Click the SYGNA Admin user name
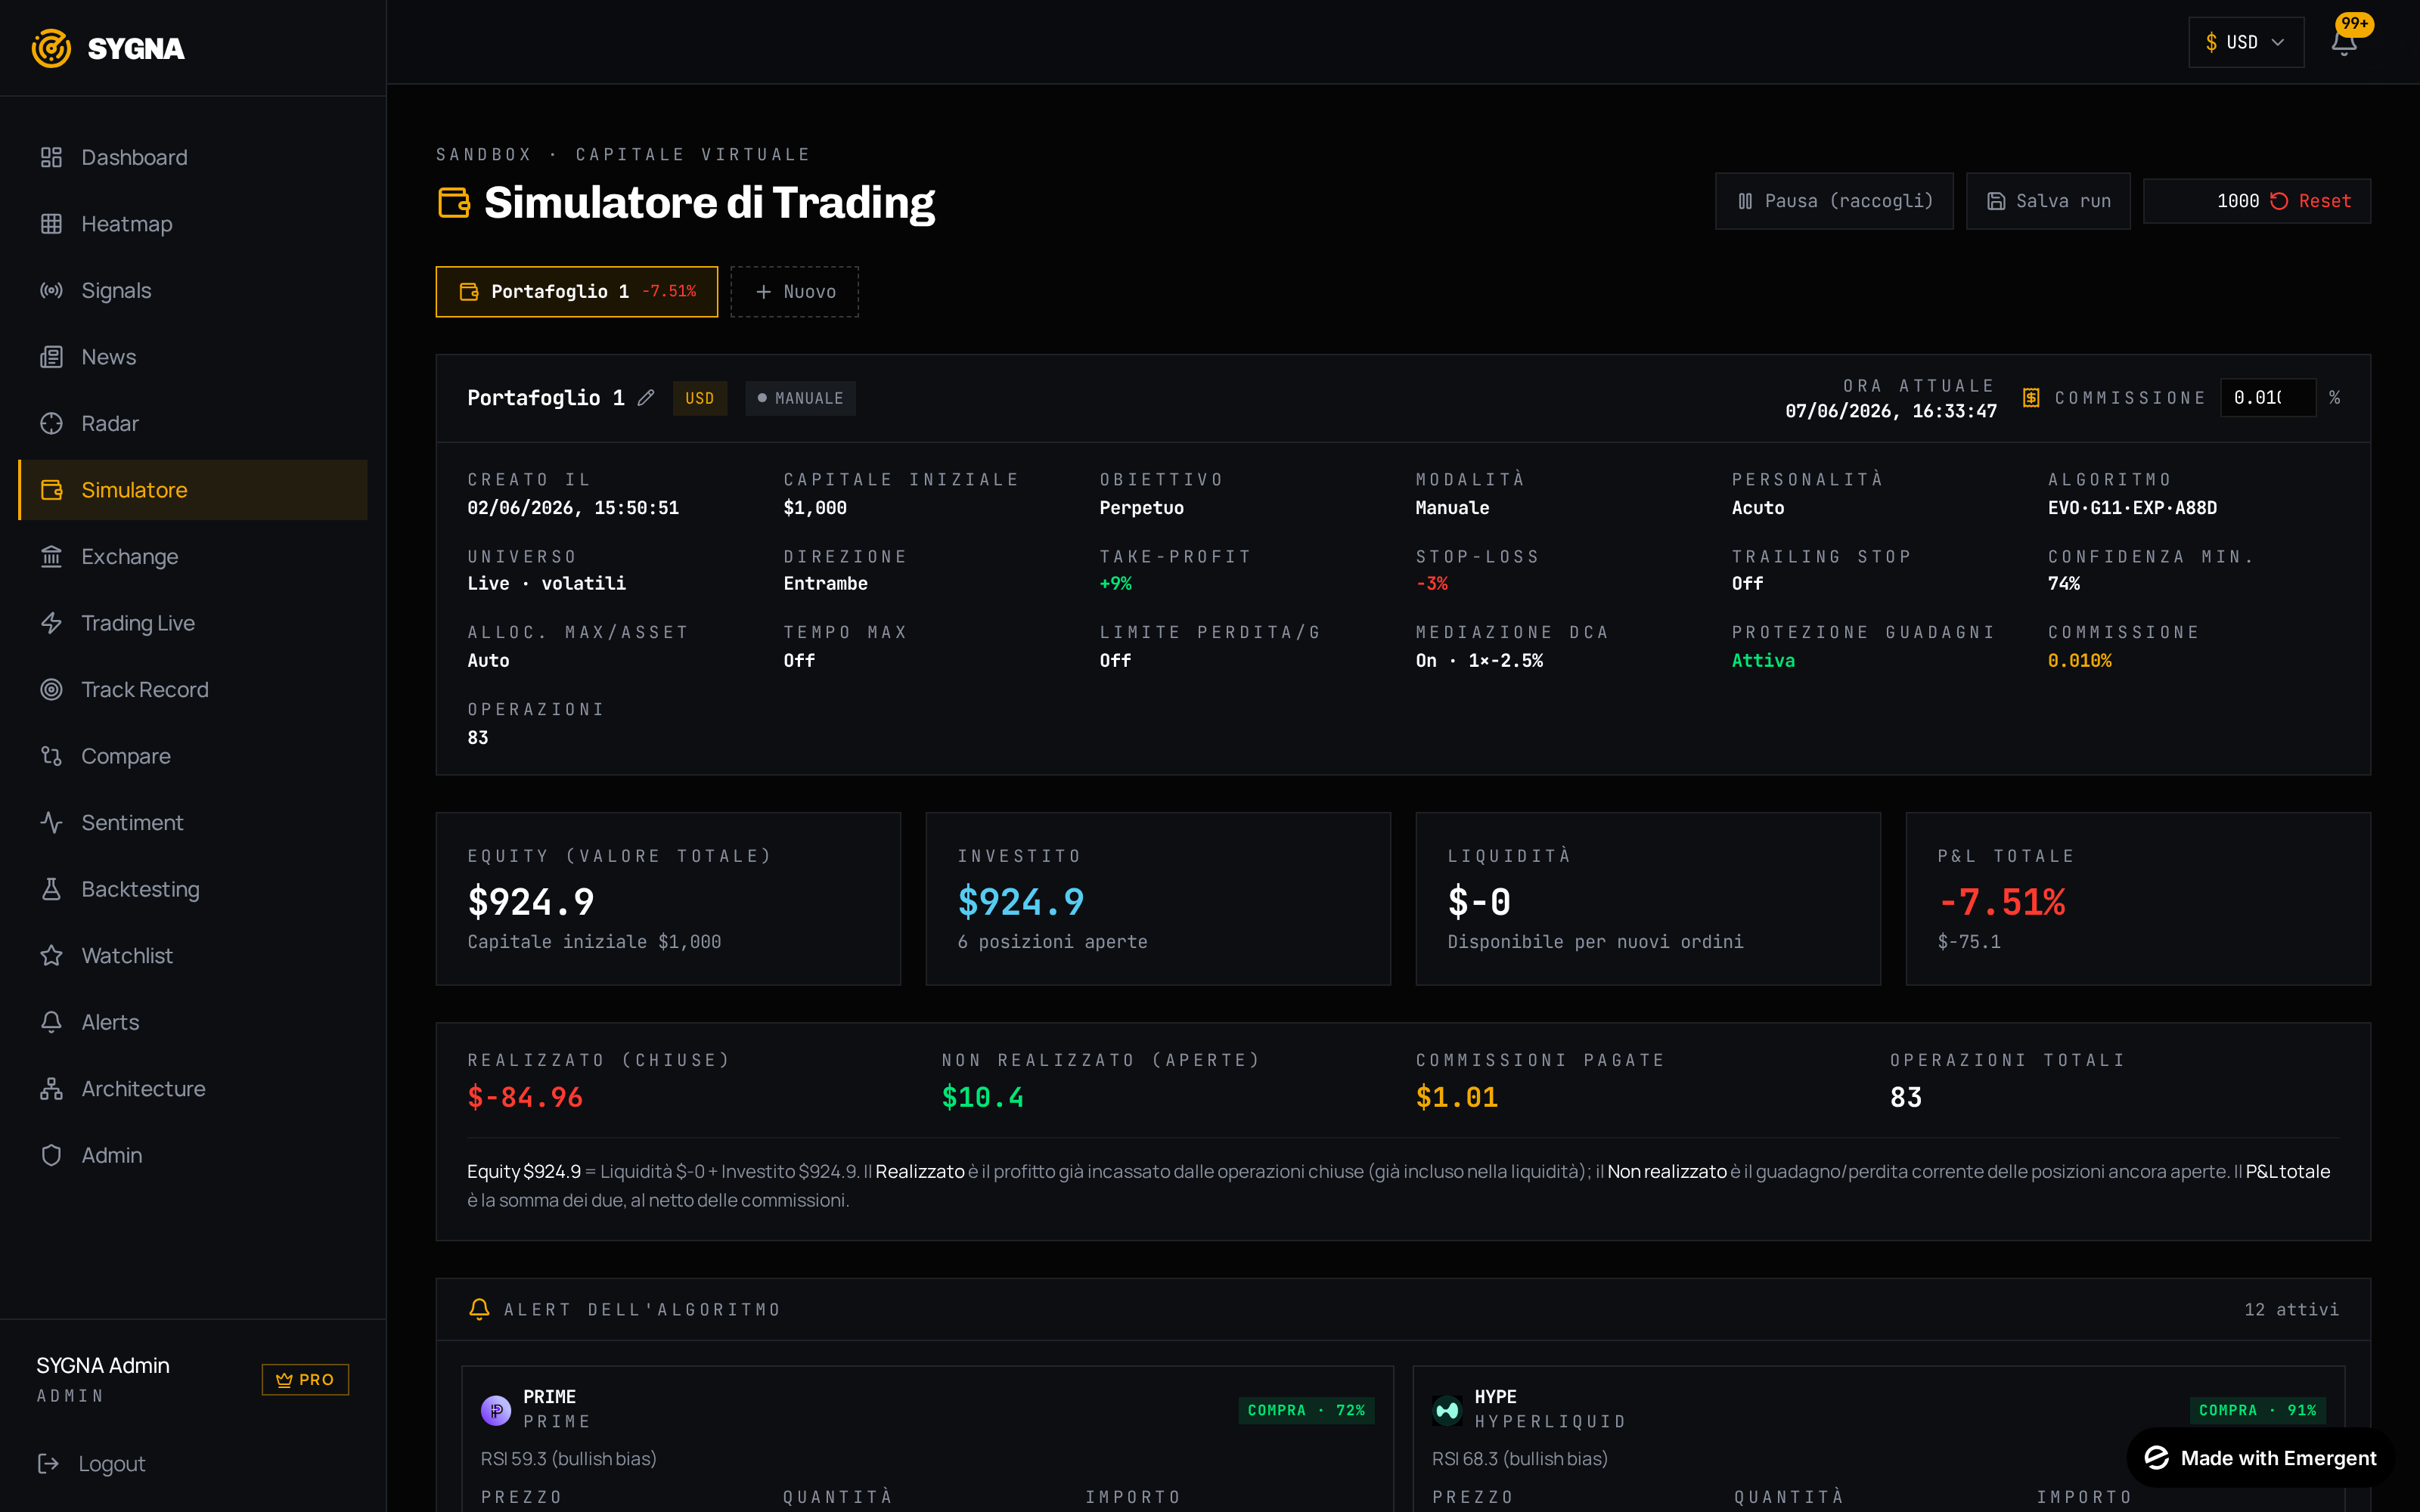Image resolution: width=2420 pixels, height=1512 pixels. tap(103, 1365)
